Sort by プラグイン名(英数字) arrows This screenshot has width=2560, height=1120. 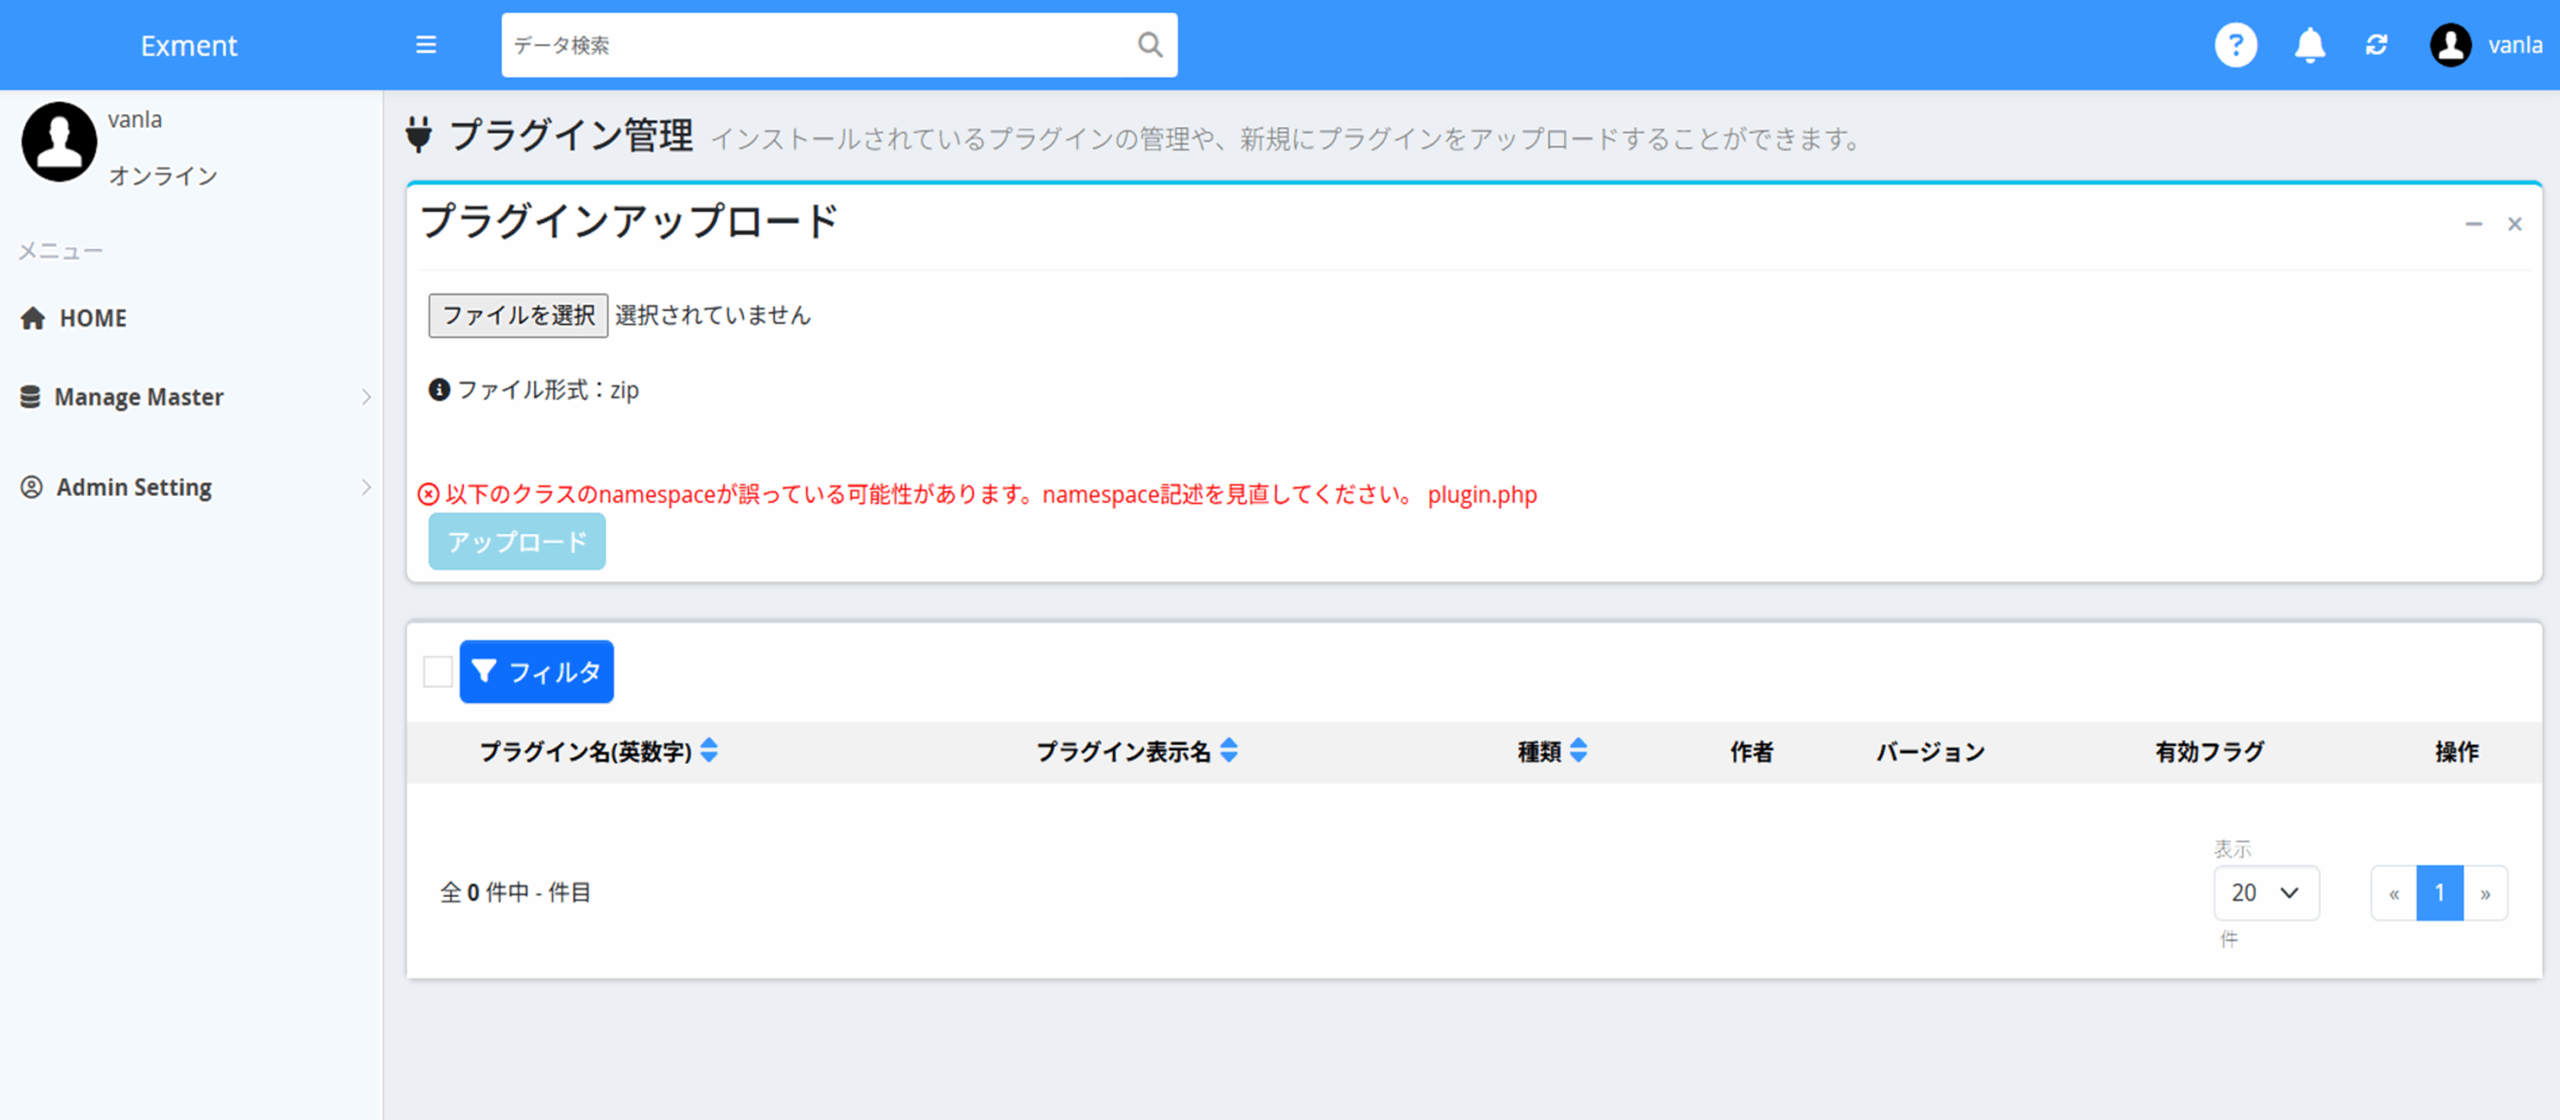pos(709,750)
